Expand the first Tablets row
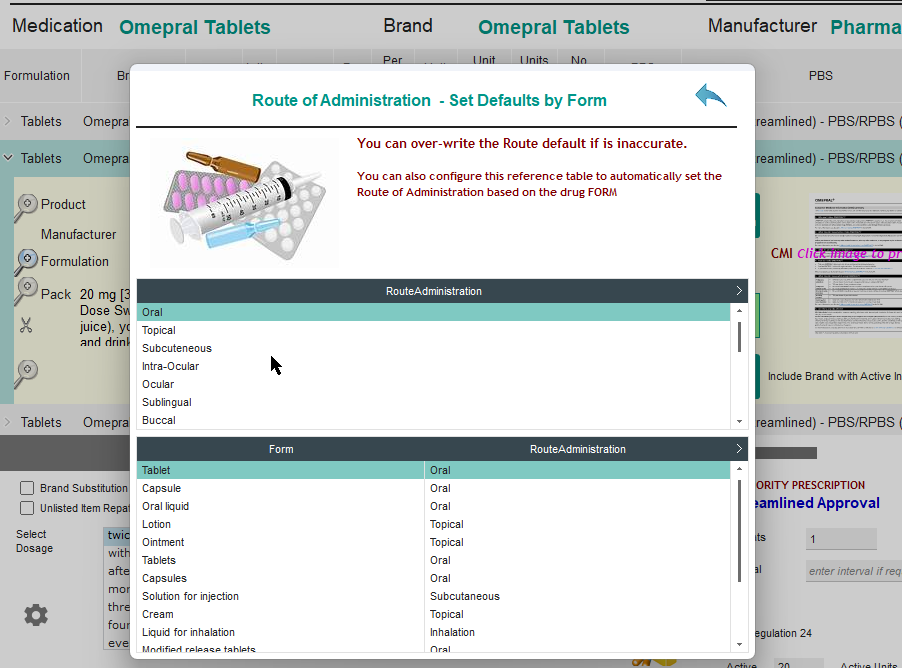 tap(7, 121)
